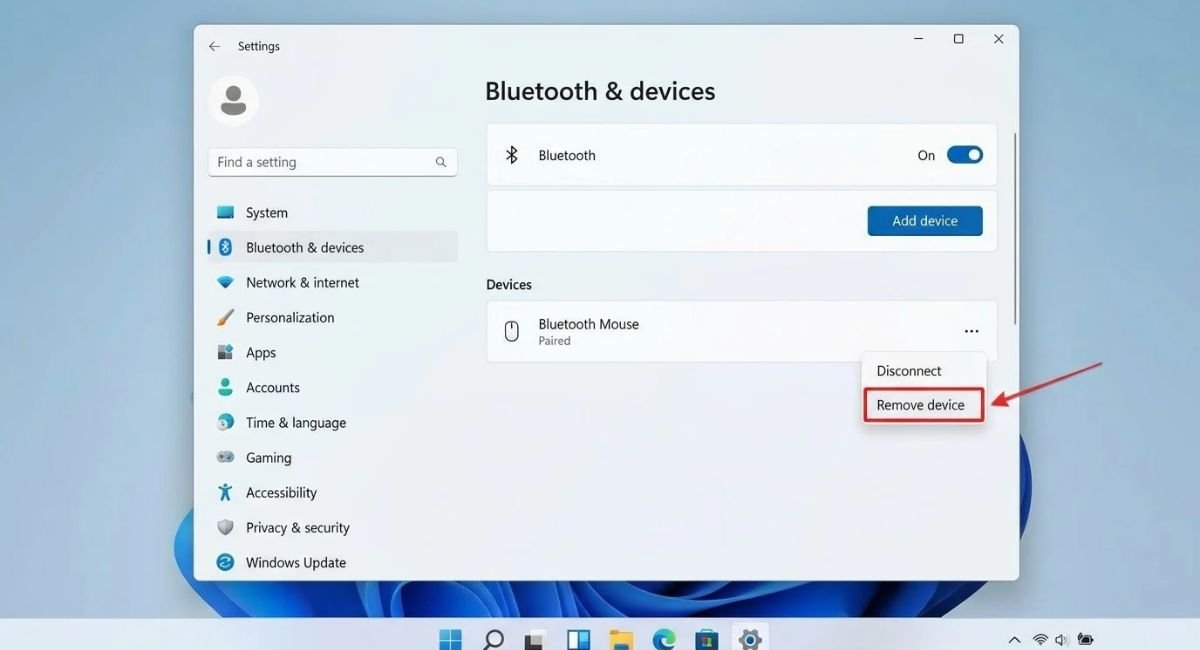The height and width of the screenshot is (650, 1200).
Task: Select Bluetooth & devices in the sidebar
Action: click(332, 248)
